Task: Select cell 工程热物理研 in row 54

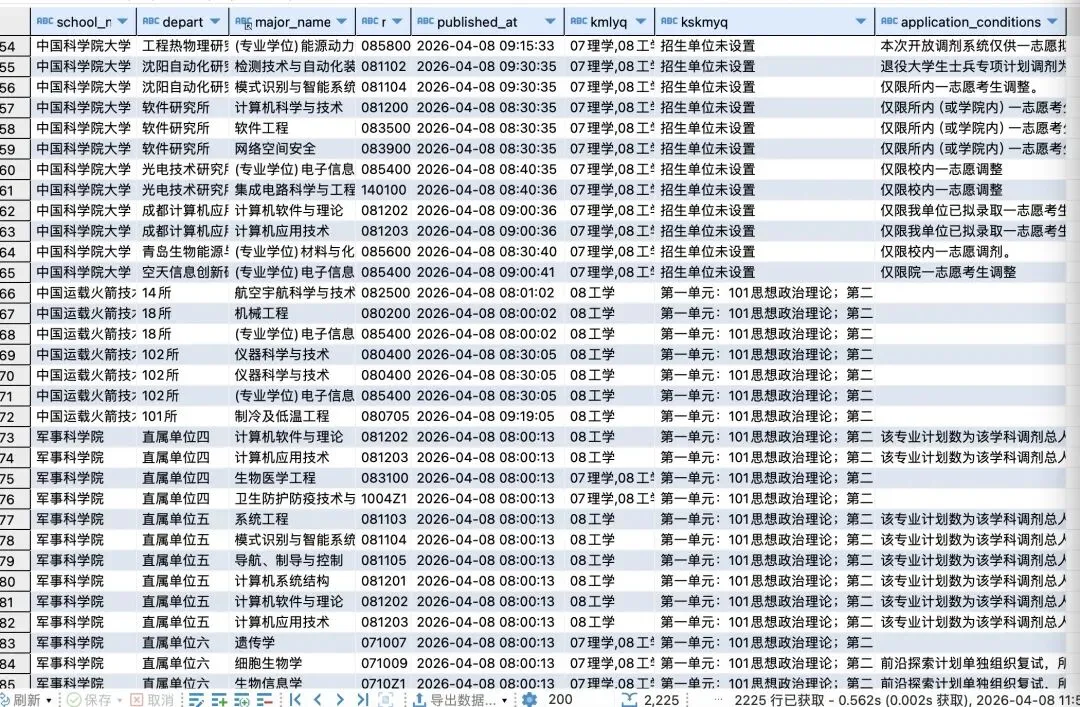Action: point(183,45)
